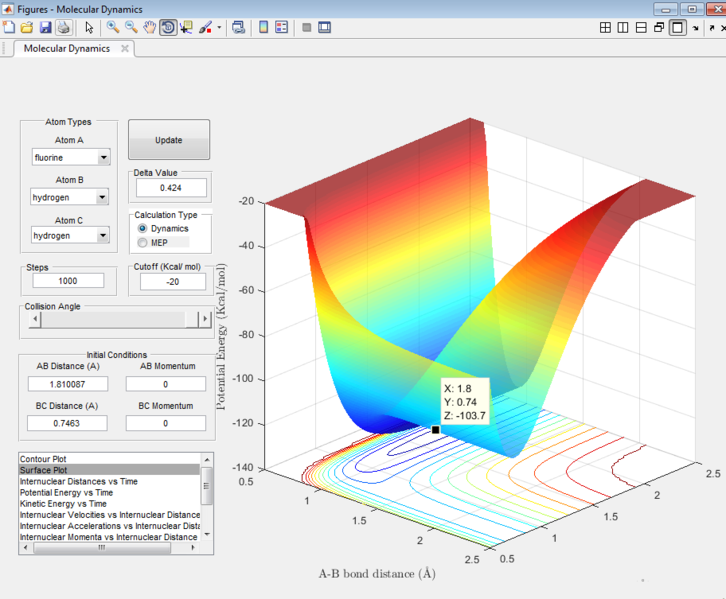Viewport: 726px width, 599px height.
Task: Click the Save Figure icon
Action: coord(44,27)
